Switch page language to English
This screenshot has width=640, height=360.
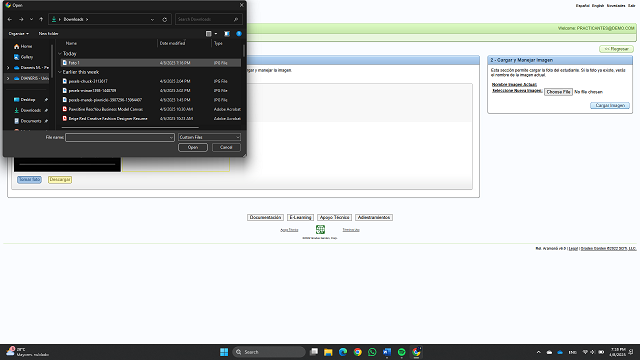pyautogui.click(x=598, y=6)
